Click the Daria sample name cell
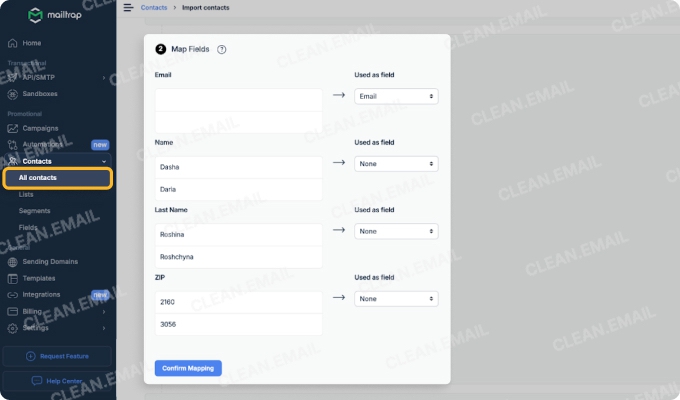 tap(239, 190)
